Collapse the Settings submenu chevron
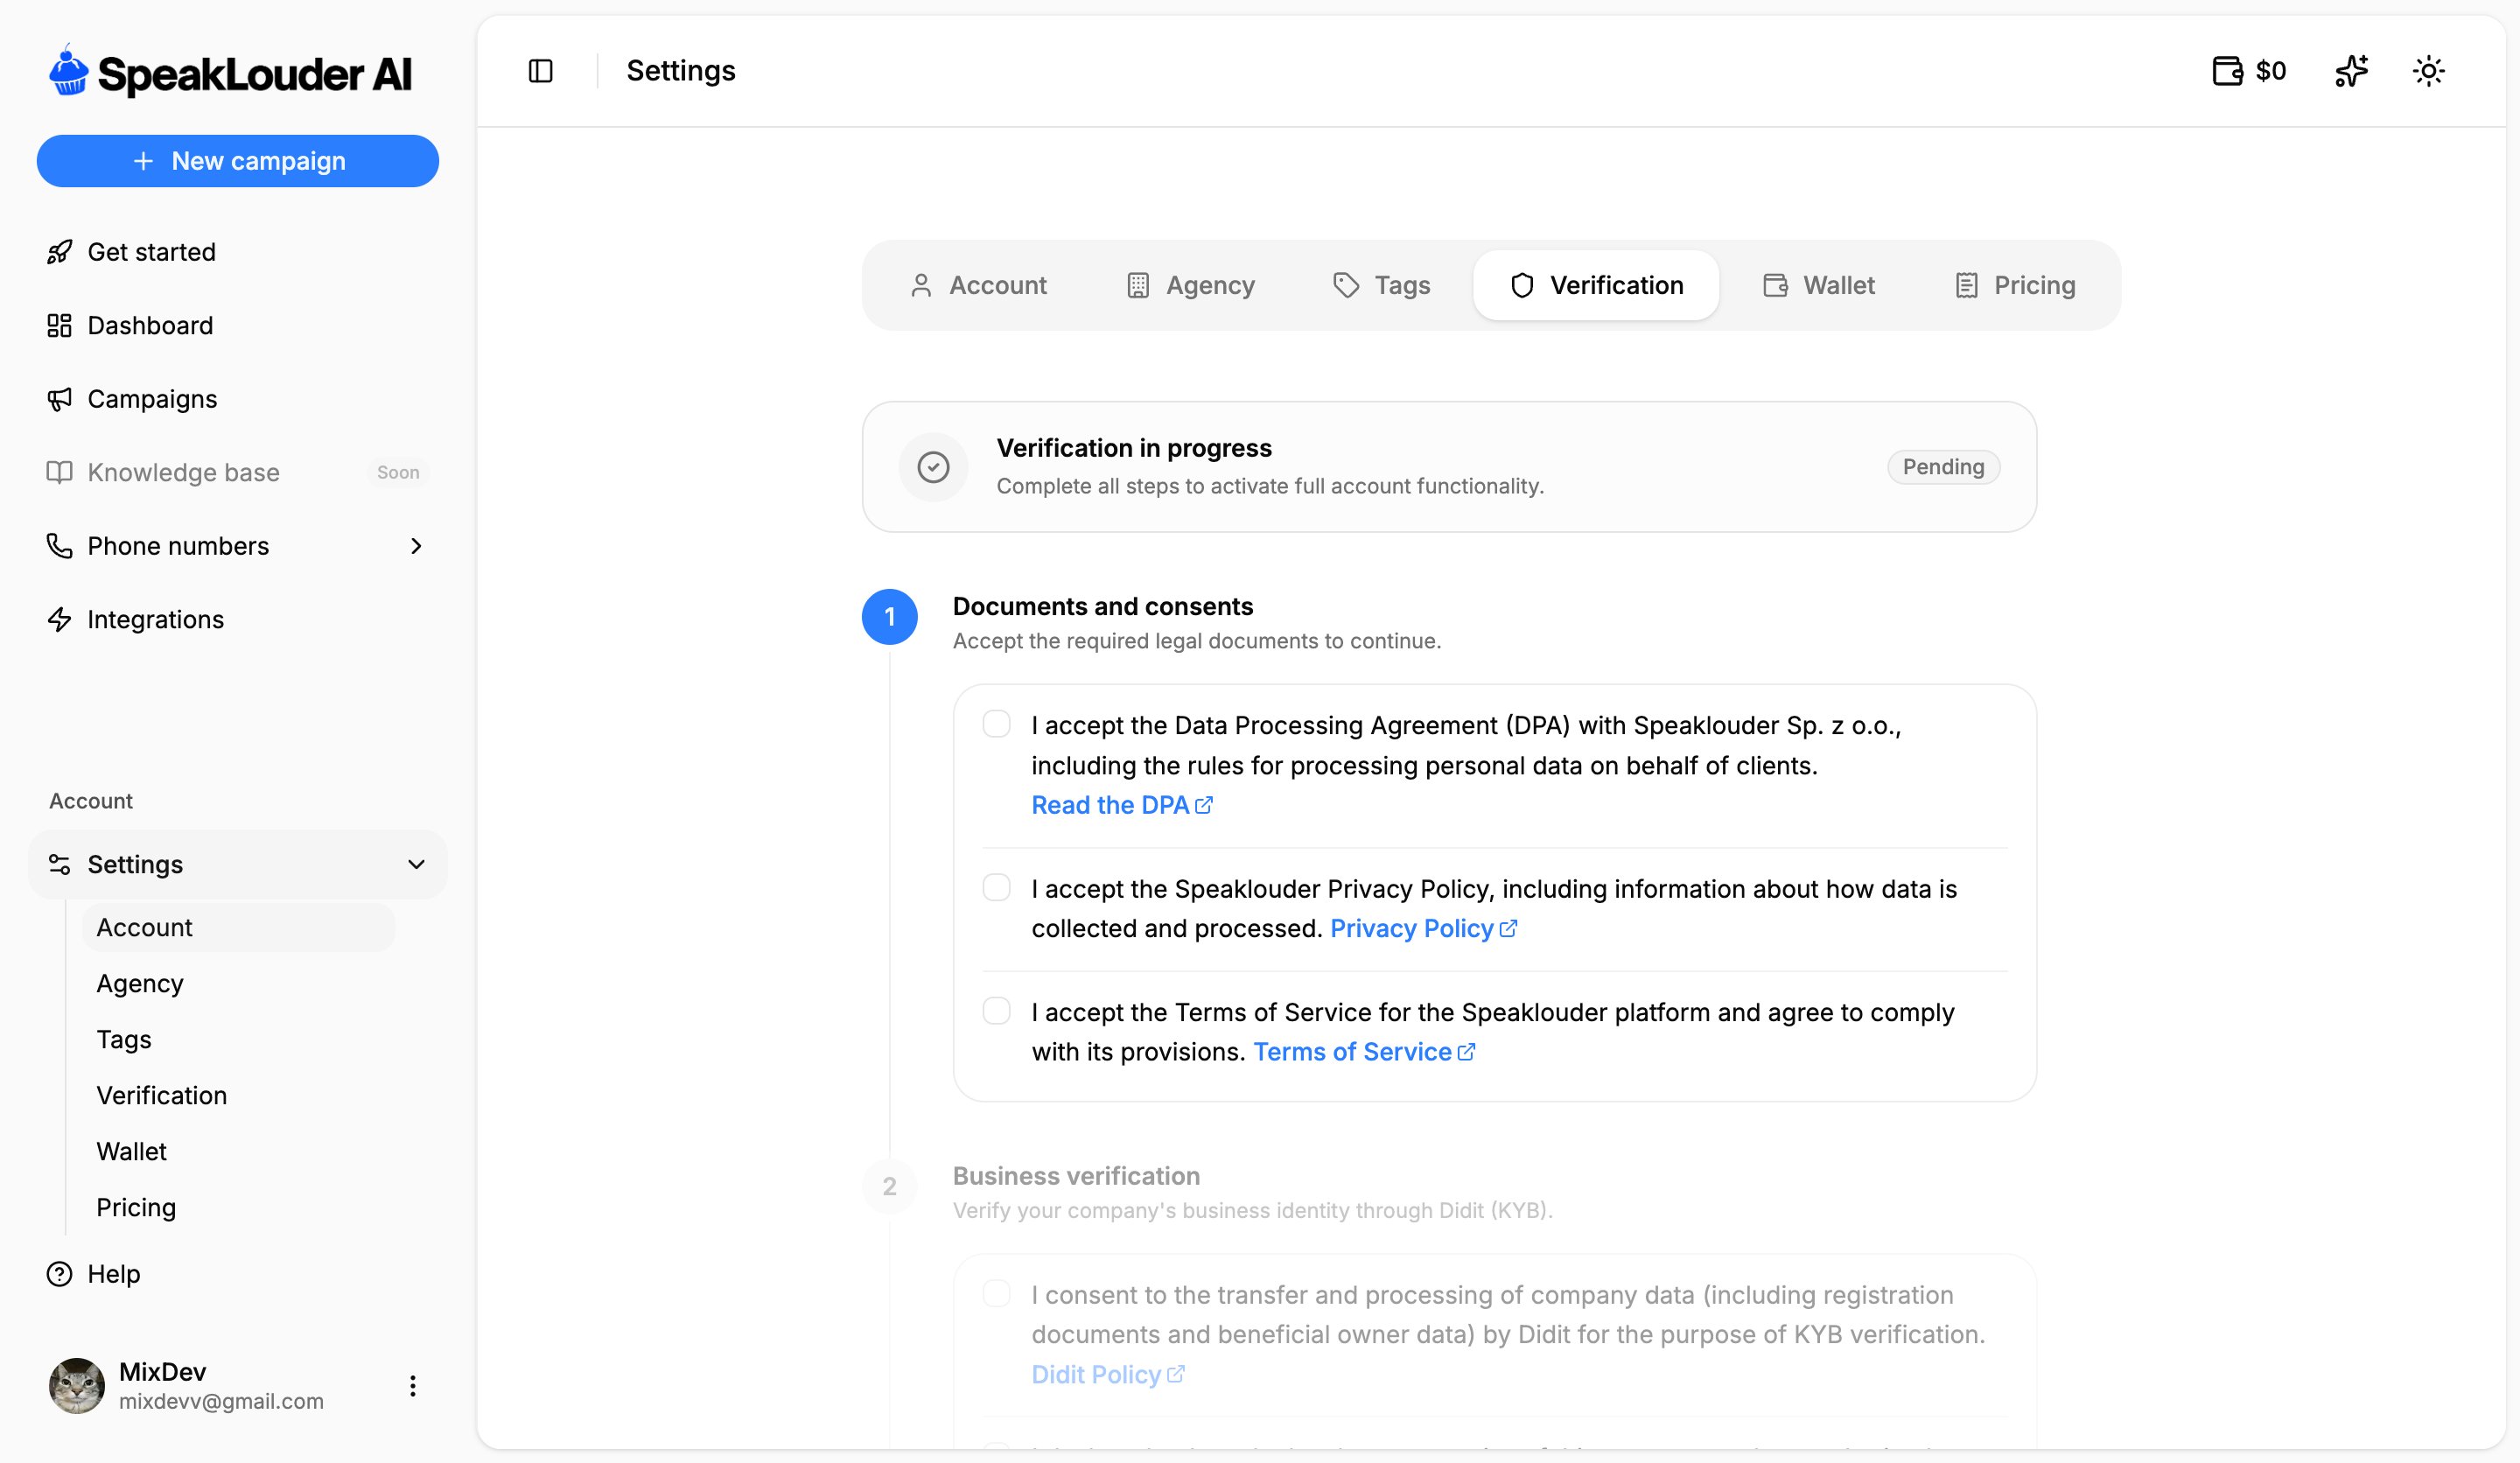 pos(416,864)
